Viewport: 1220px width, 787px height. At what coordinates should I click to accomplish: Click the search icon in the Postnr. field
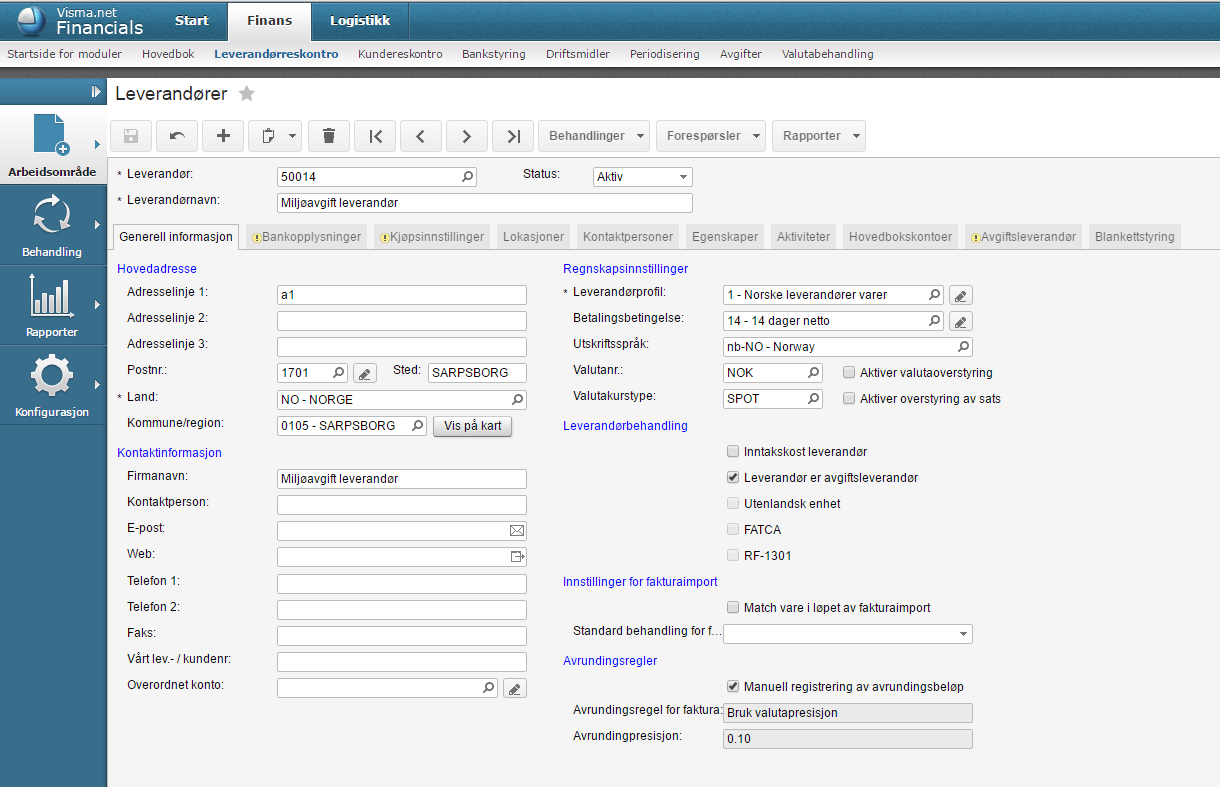tap(338, 373)
